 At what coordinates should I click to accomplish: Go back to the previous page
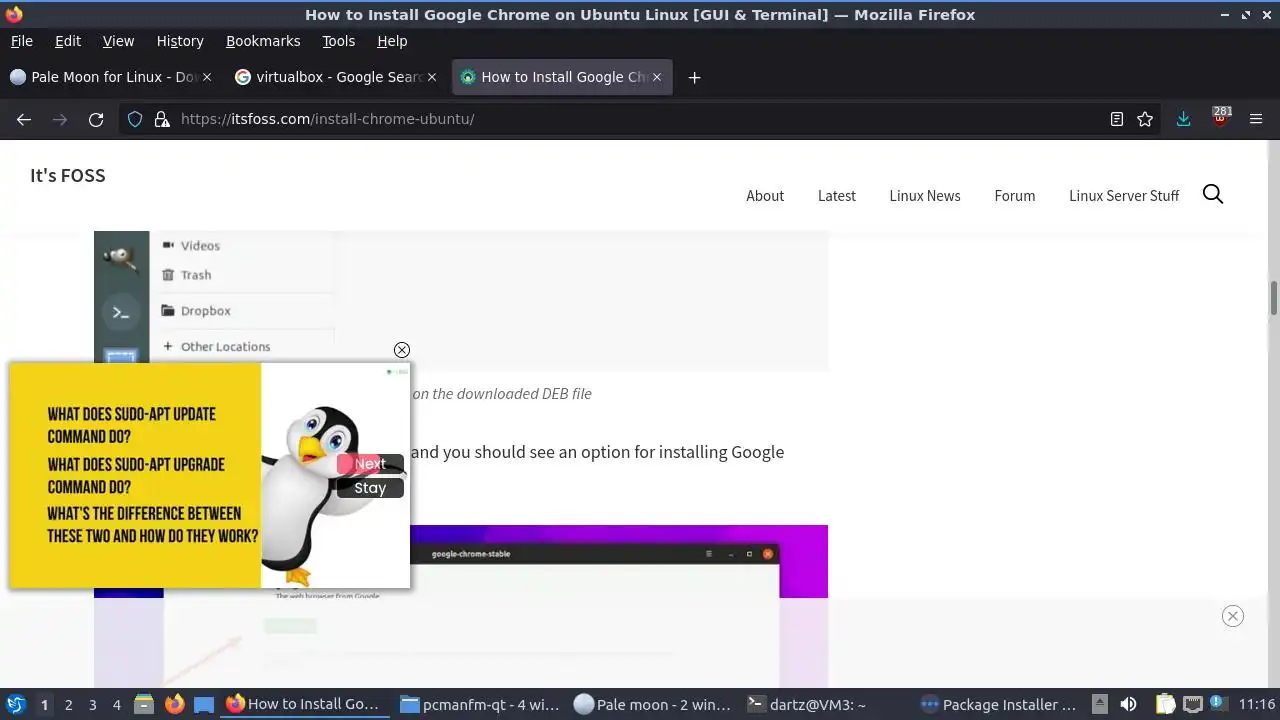24,119
